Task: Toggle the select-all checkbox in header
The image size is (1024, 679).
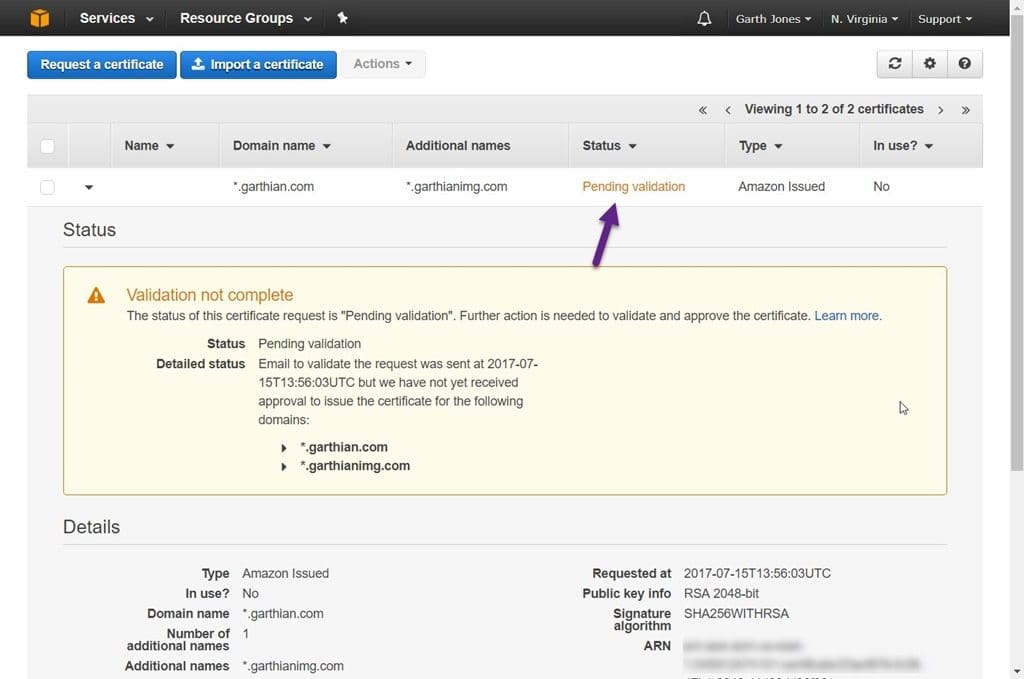Action: pyautogui.click(x=47, y=146)
